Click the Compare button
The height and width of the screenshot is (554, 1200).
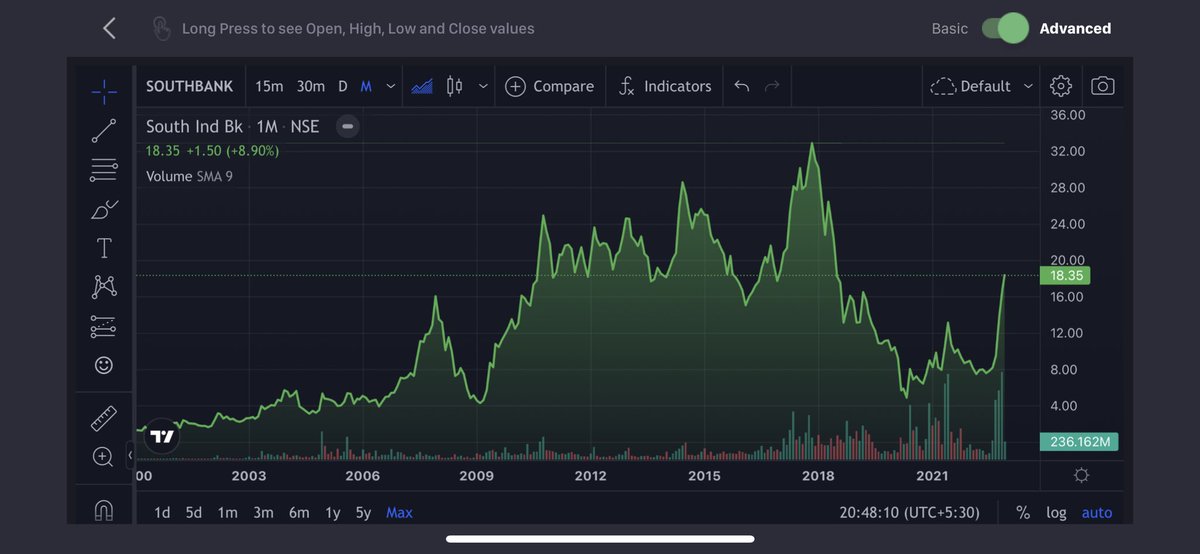(550, 86)
